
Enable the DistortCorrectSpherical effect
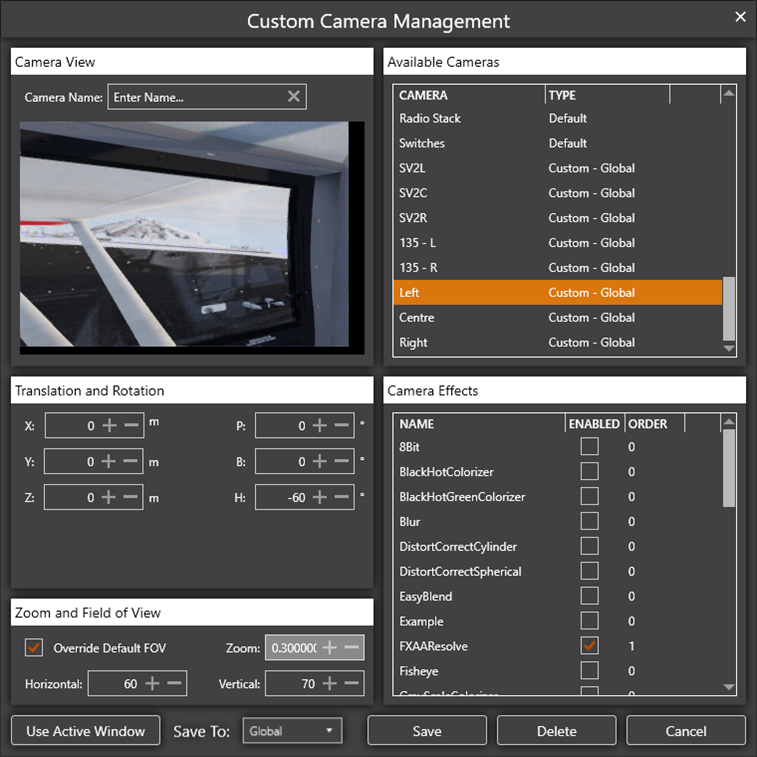pyautogui.click(x=589, y=571)
